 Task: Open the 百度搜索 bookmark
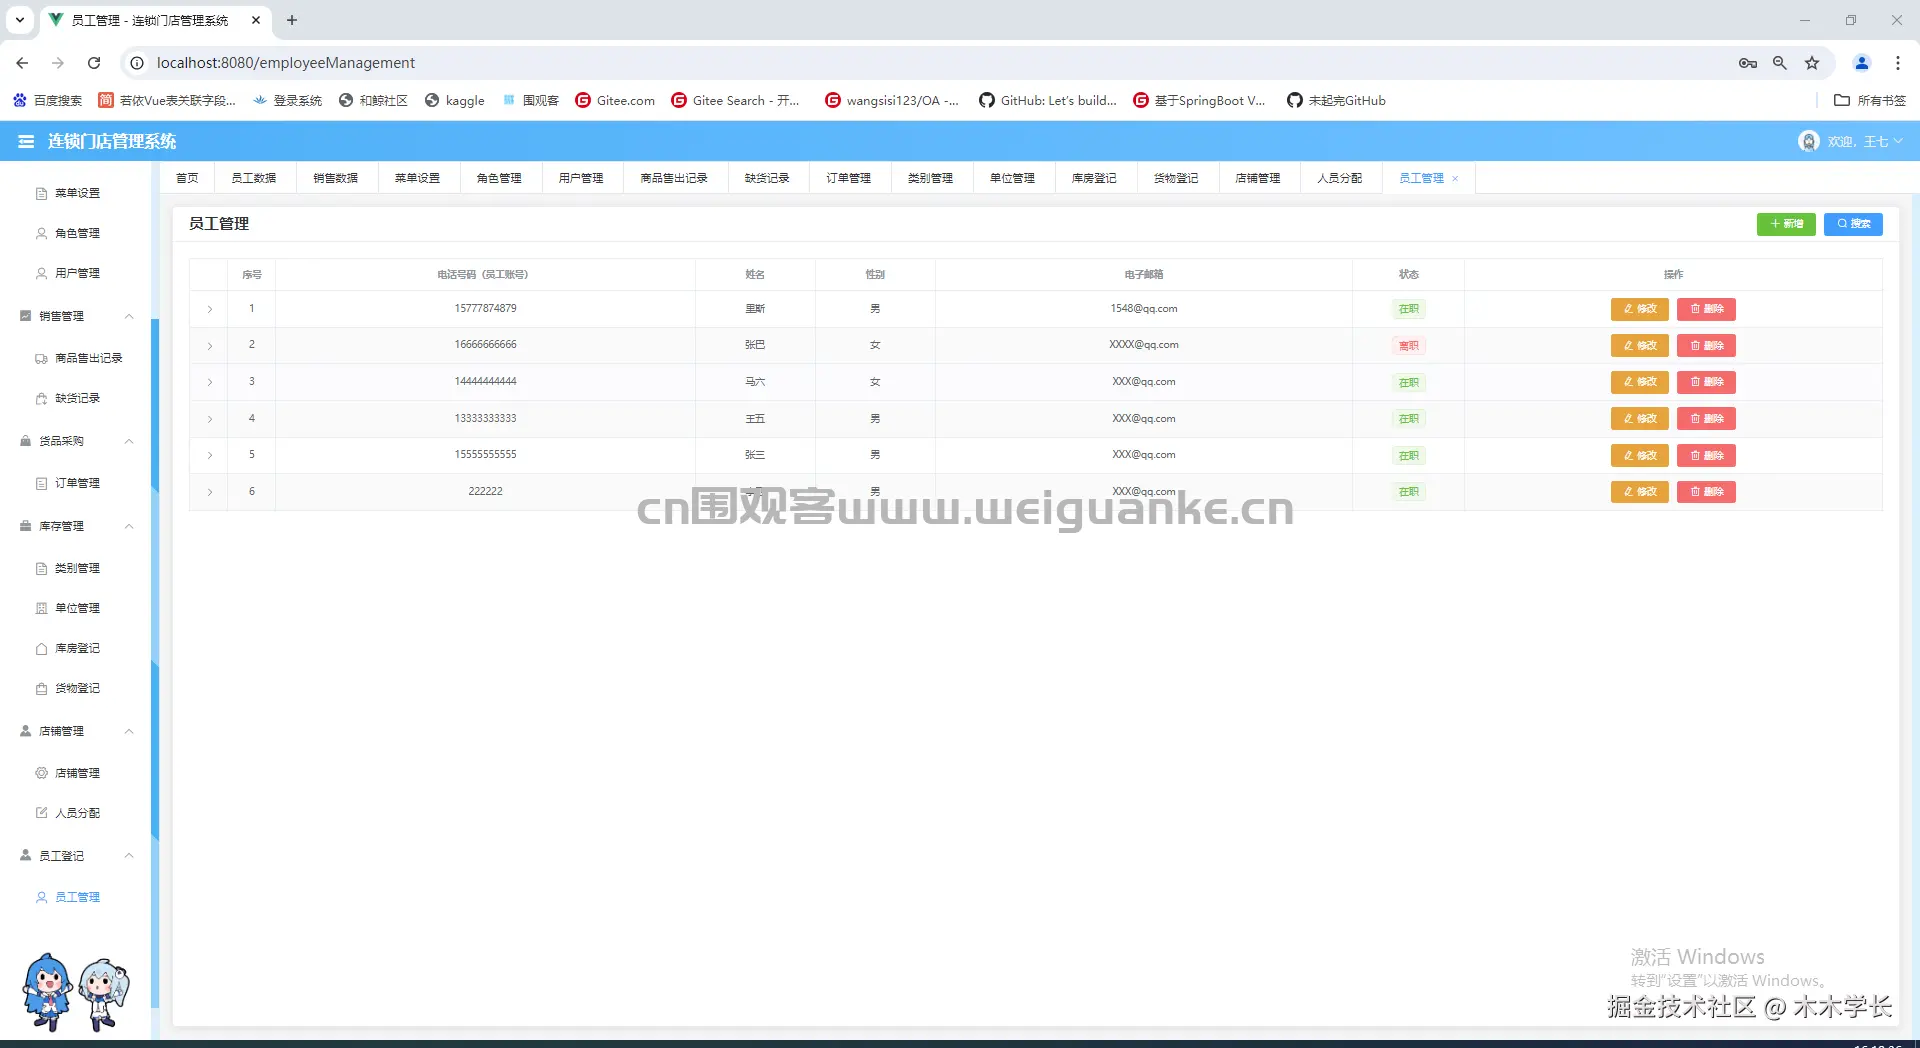pyautogui.click(x=47, y=100)
